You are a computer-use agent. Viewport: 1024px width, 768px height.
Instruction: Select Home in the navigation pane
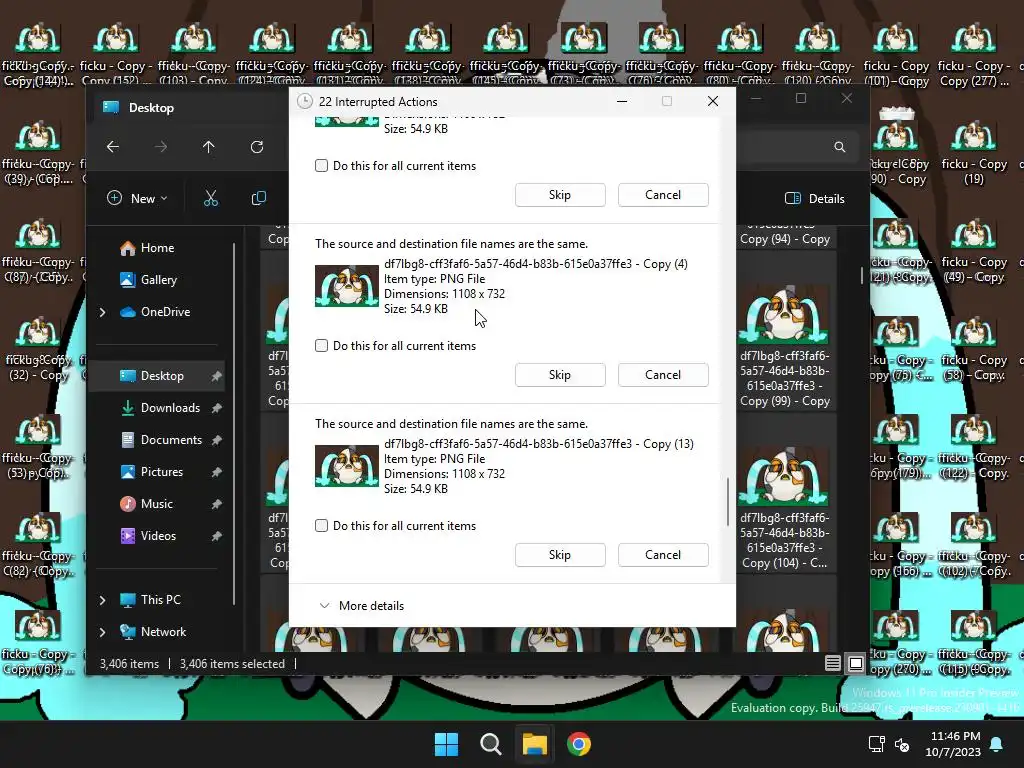[157, 248]
